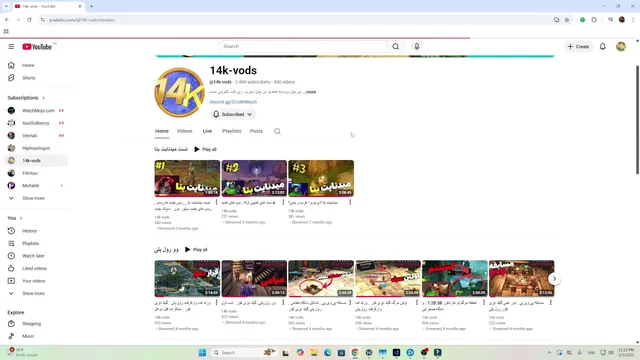Click the search magnifier button
The height and width of the screenshot is (360, 640).
(396, 47)
